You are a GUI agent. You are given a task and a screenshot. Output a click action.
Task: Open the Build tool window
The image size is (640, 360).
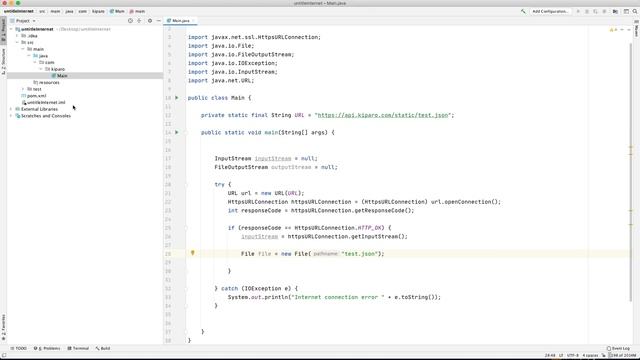(103, 348)
